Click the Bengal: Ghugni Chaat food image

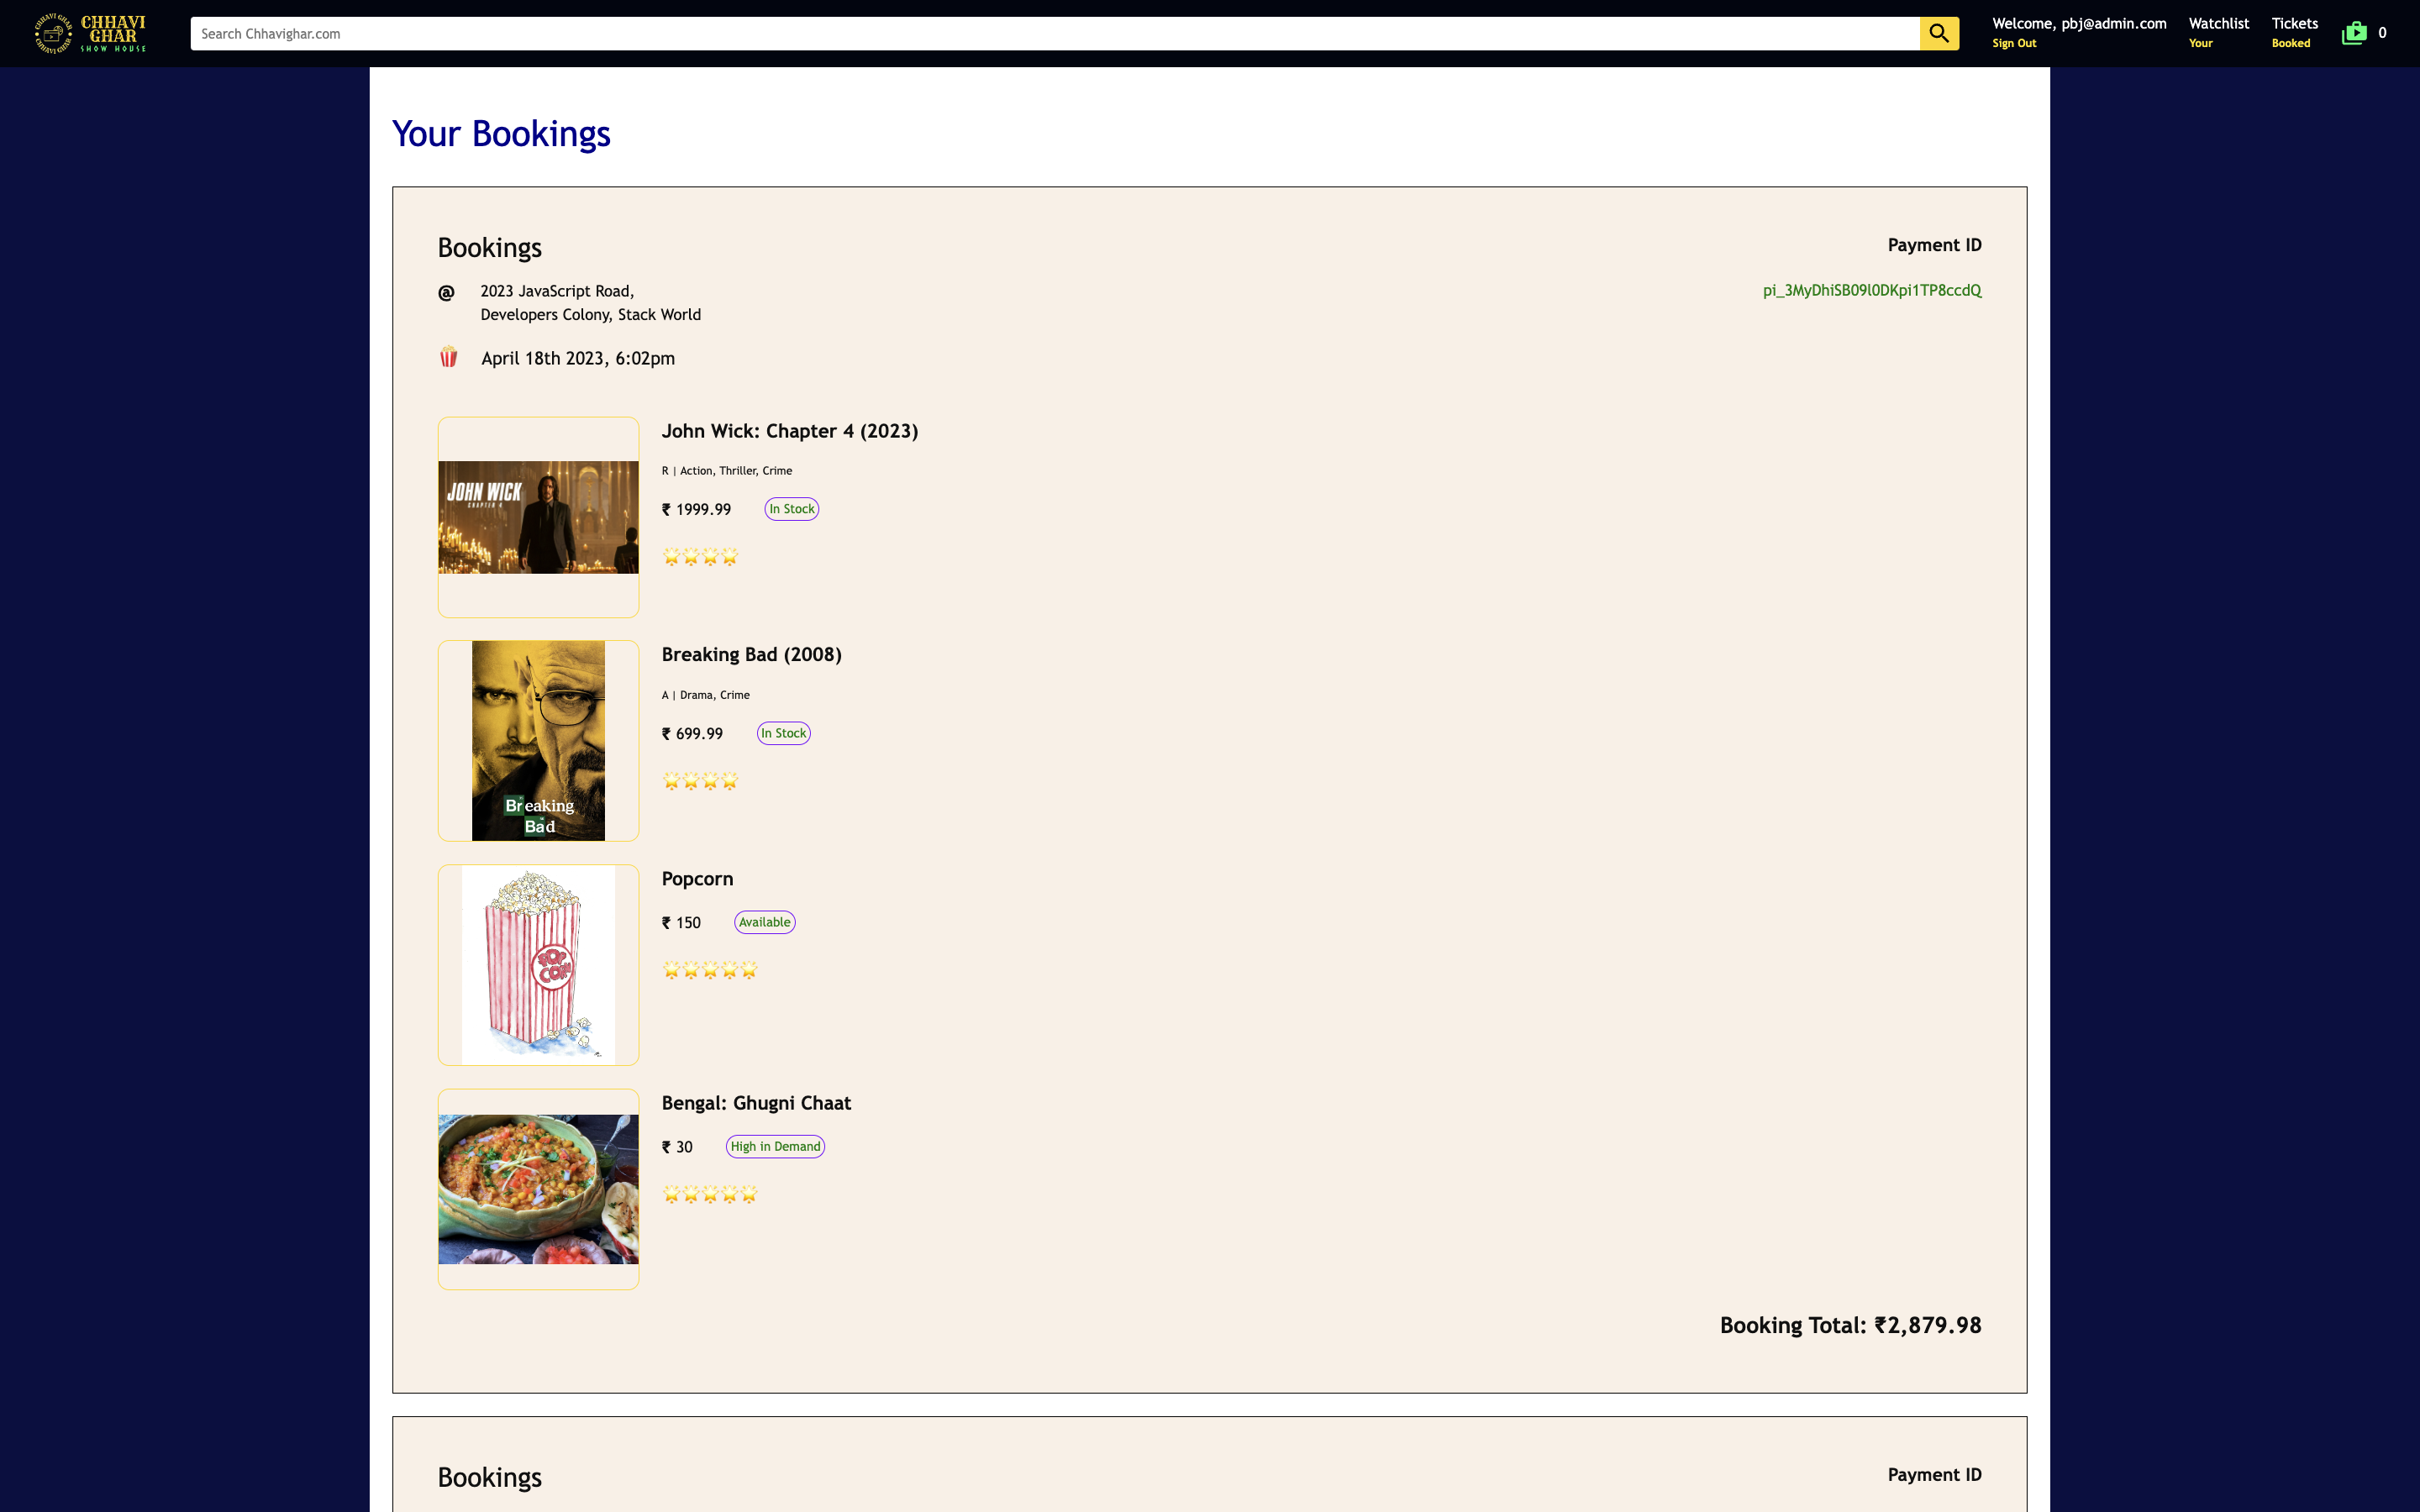click(x=538, y=1188)
